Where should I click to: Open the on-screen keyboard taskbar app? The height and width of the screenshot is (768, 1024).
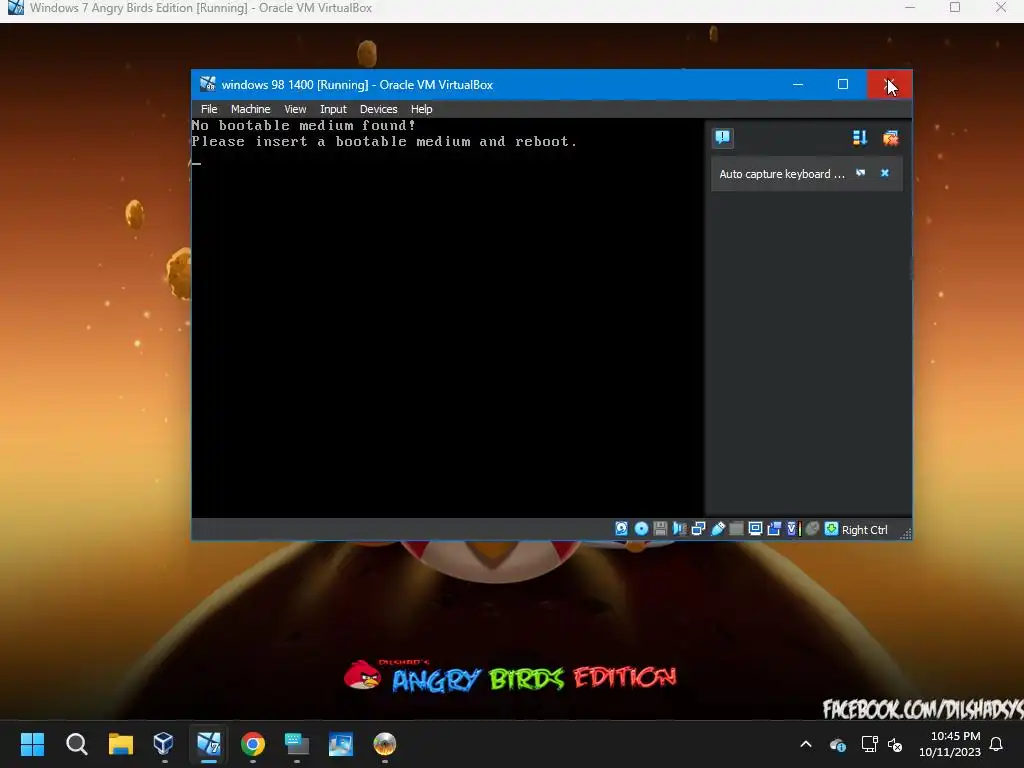pos(296,744)
